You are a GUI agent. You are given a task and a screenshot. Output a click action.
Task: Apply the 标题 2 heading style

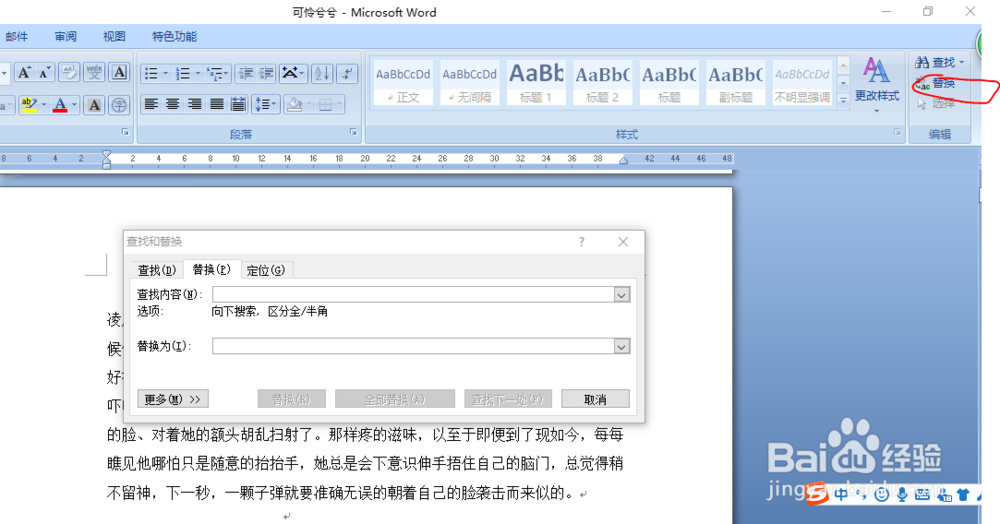coord(602,83)
